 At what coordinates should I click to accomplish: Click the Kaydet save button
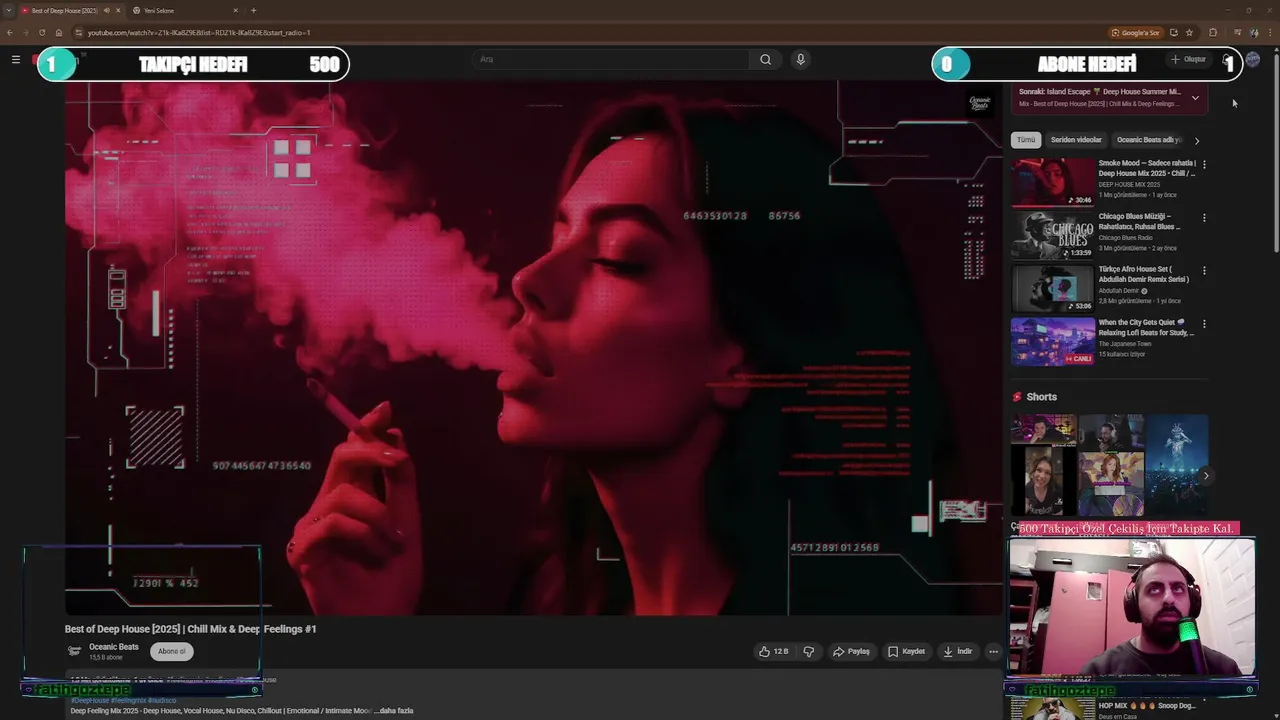pos(906,651)
